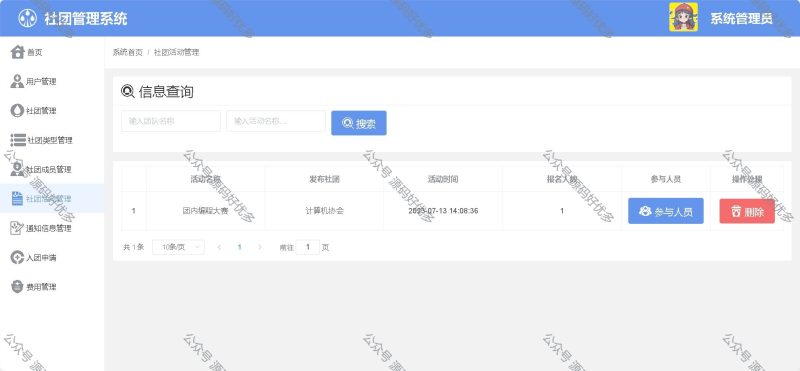Open 参与人员 for 团内编程大赛
The height and width of the screenshot is (371, 800).
666,211
